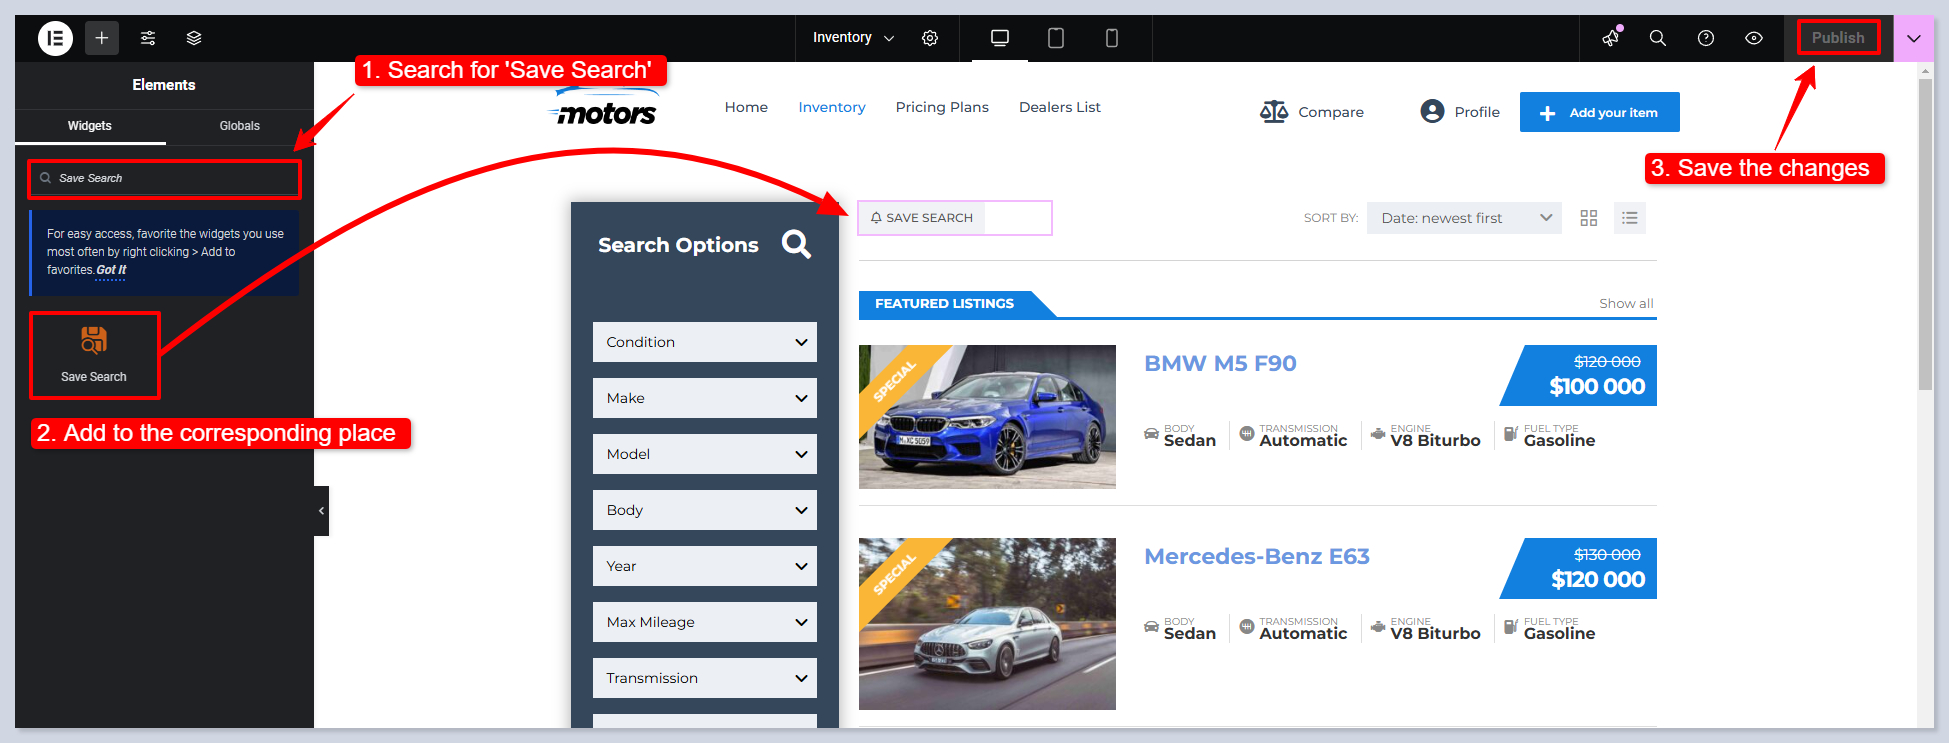Click the Elementor logo icon
The height and width of the screenshot is (743, 1949).
tap(55, 38)
